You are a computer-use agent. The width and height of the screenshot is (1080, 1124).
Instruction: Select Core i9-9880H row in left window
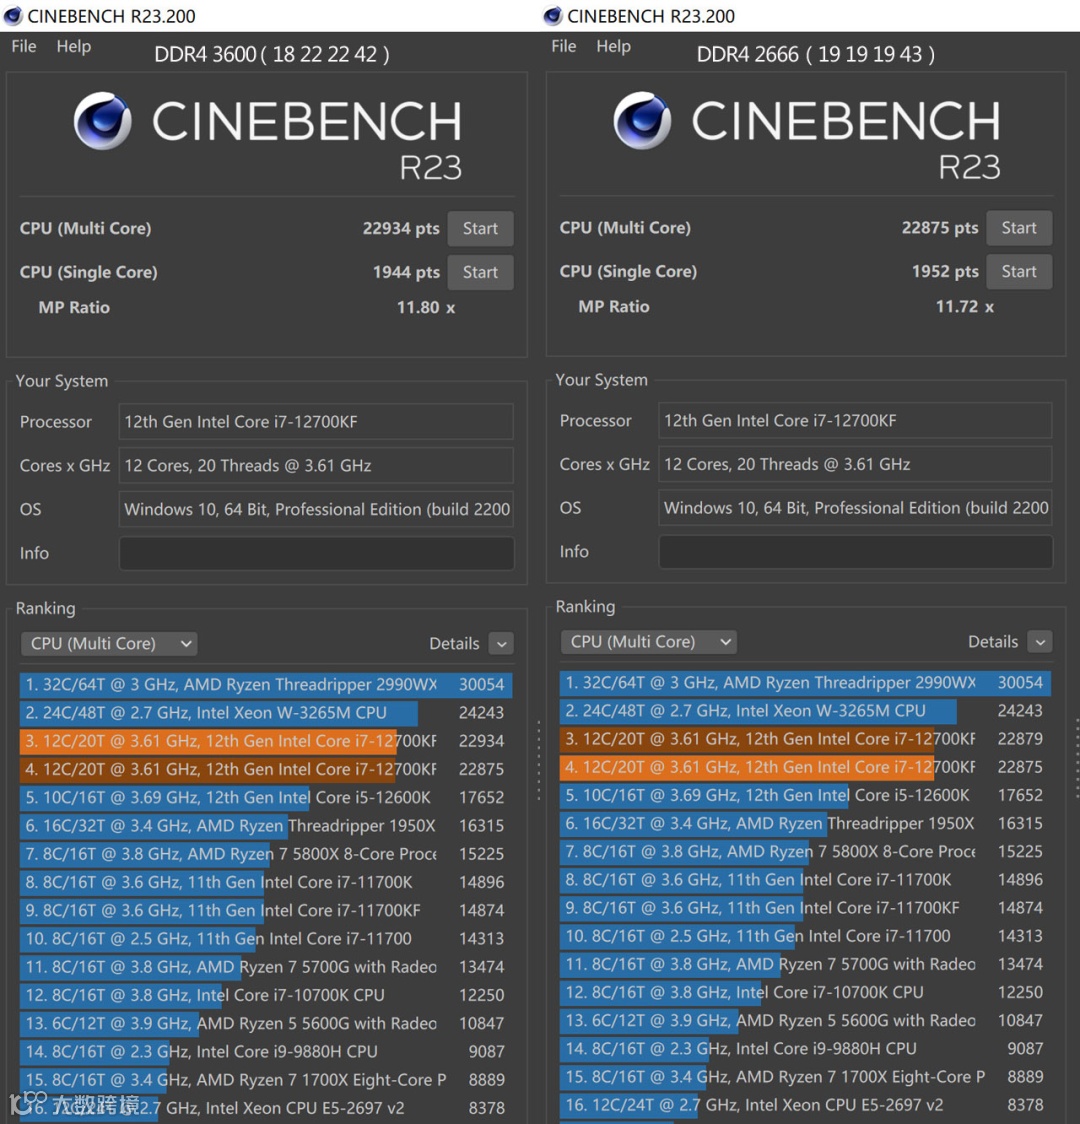point(266,1052)
